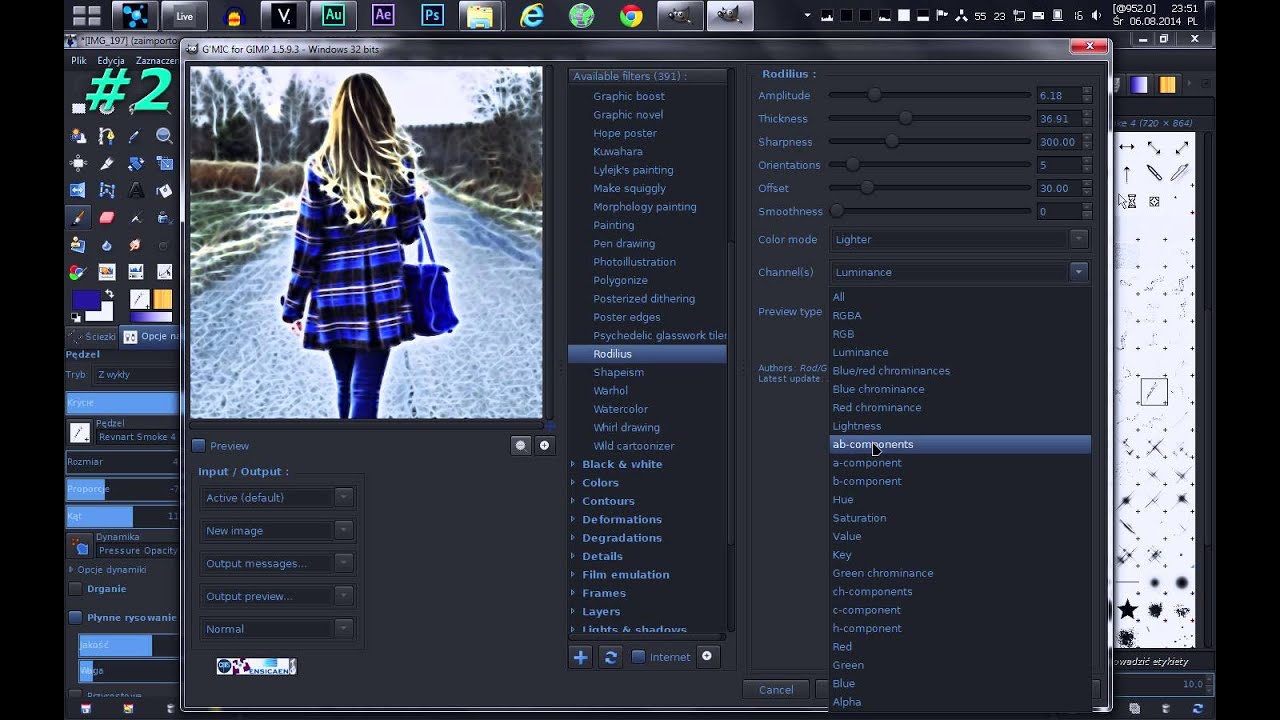Image resolution: width=1280 pixels, height=720 pixels.
Task: Click the round button next to Internet checkbox
Action: [x=707, y=656]
